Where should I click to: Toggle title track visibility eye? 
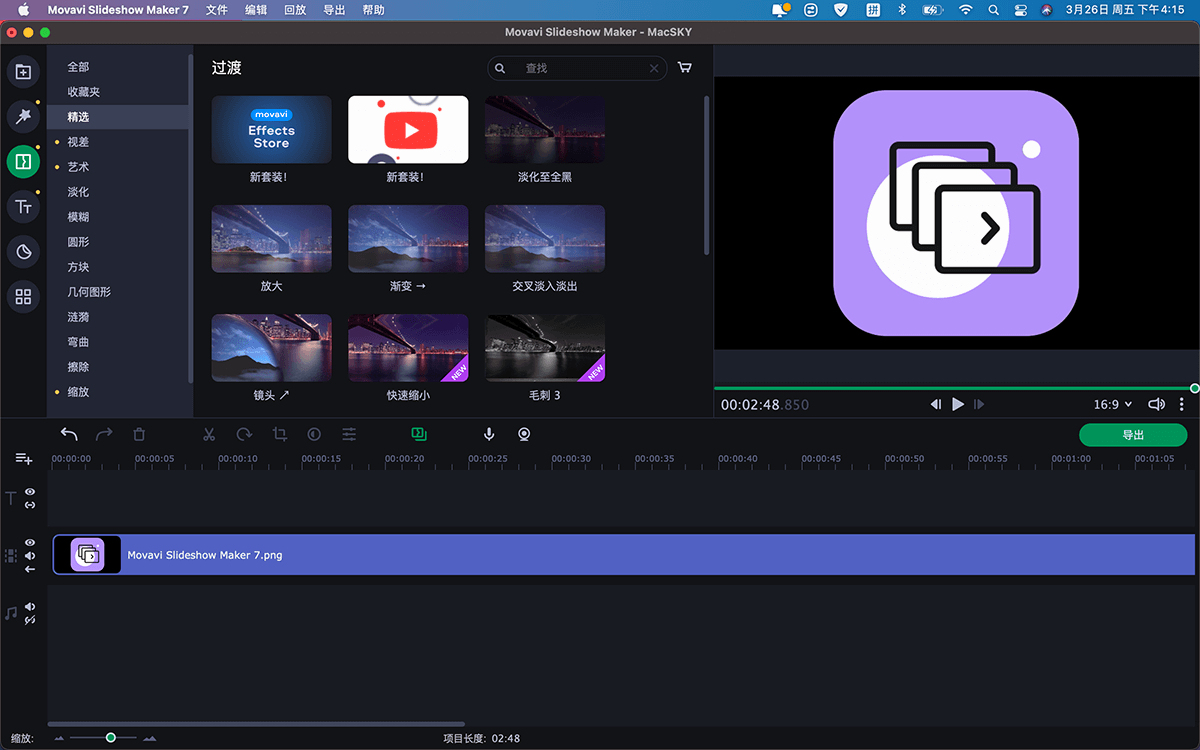point(30,492)
